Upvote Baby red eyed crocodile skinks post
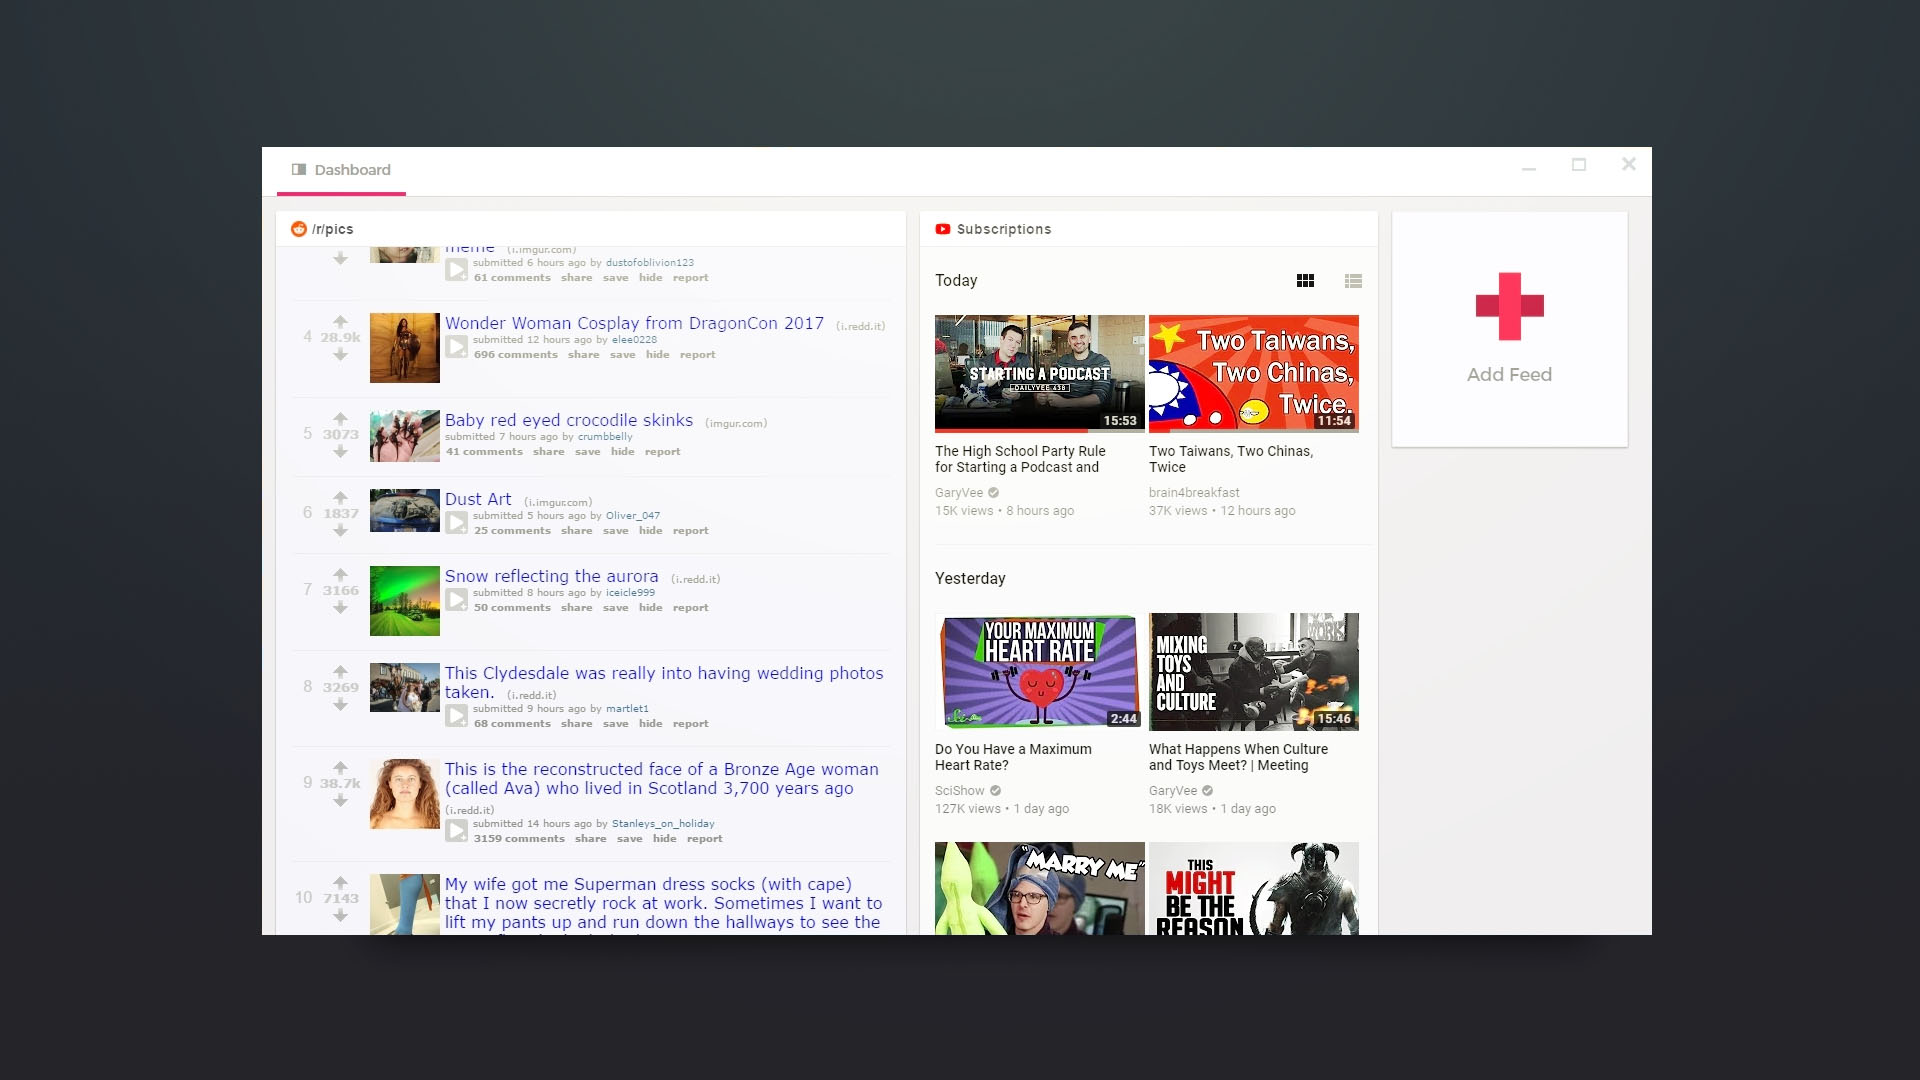 coord(340,418)
